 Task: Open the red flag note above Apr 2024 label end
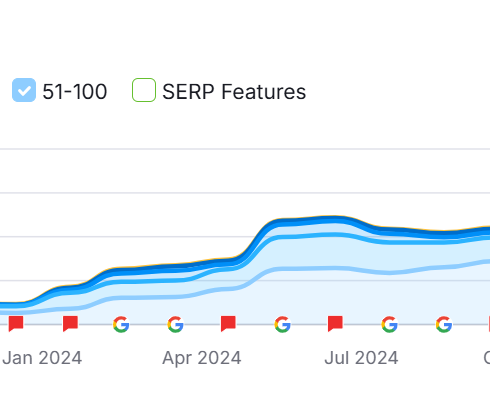coord(228,324)
